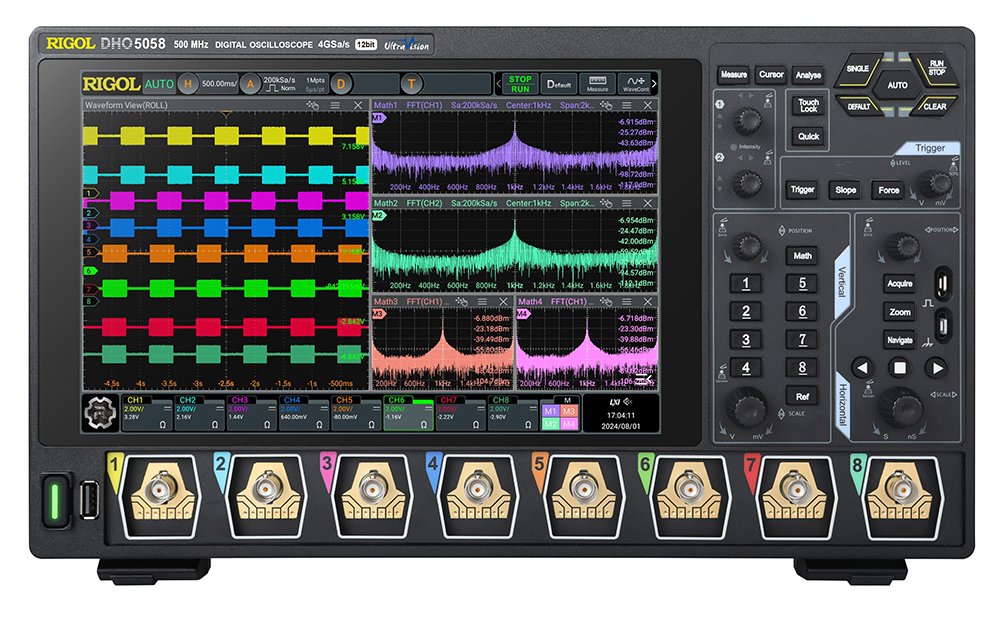Image resolution: width=1000 pixels, height=618 pixels.
Task: Click the trigger LEVEL knob
Action: (936, 184)
